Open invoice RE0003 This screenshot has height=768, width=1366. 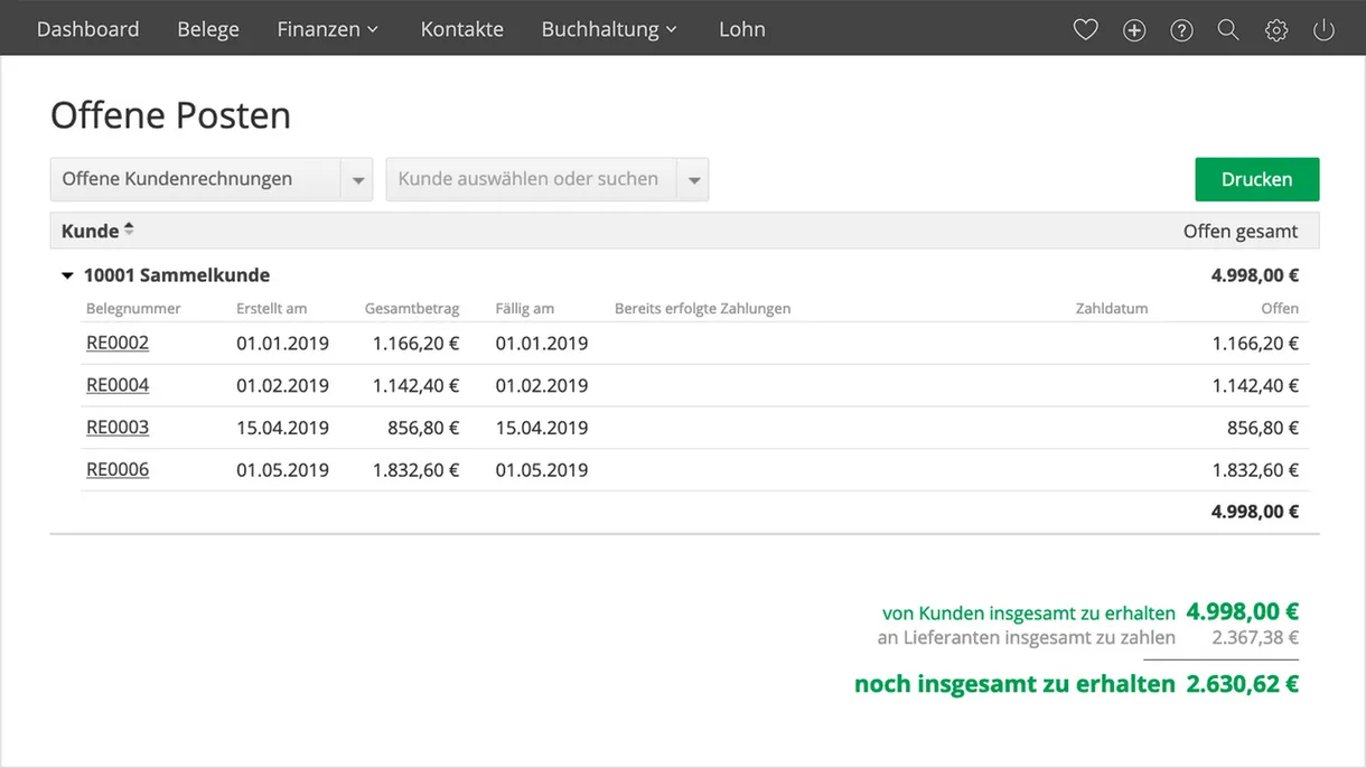click(118, 427)
